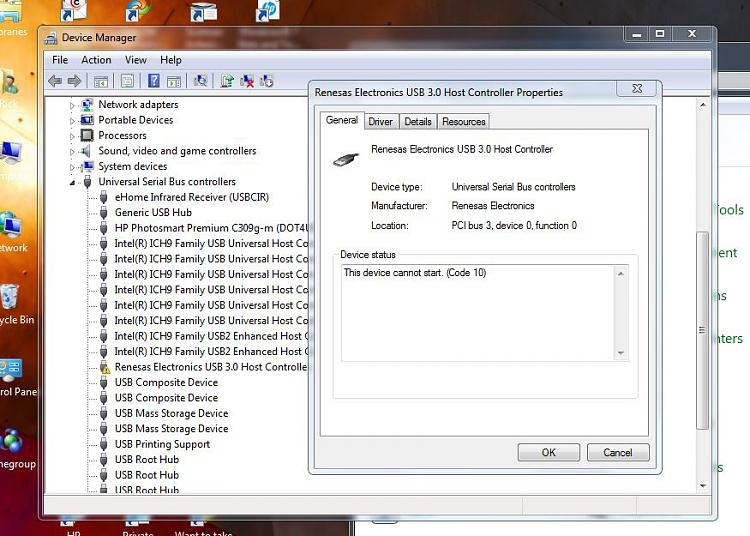Select the USB Printing Support entry
Image resolution: width=750 pixels, height=536 pixels.
[162, 444]
